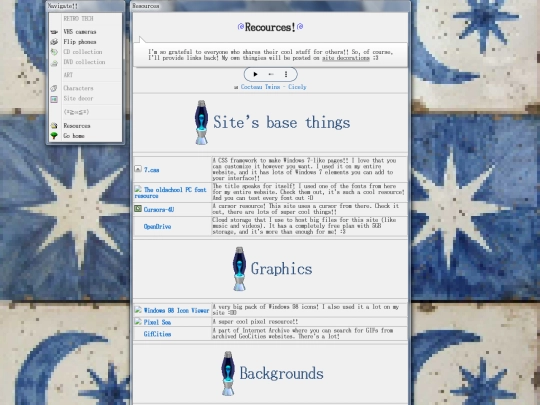Click the Resources window title bar

[x=270, y=6]
